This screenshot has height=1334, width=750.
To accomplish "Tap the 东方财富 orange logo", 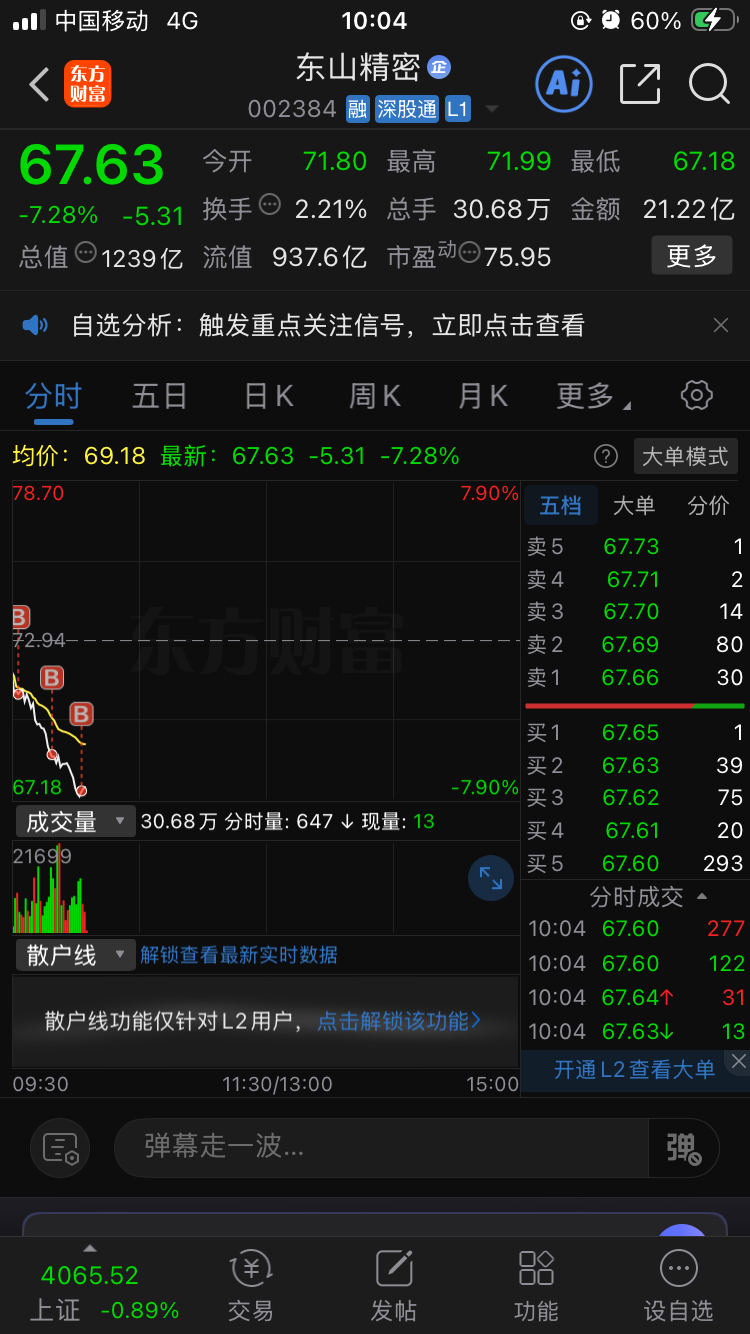I will pos(88,85).
